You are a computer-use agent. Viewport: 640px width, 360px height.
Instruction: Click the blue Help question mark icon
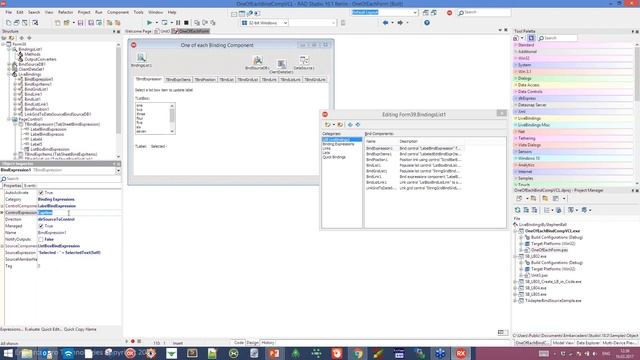point(427,23)
